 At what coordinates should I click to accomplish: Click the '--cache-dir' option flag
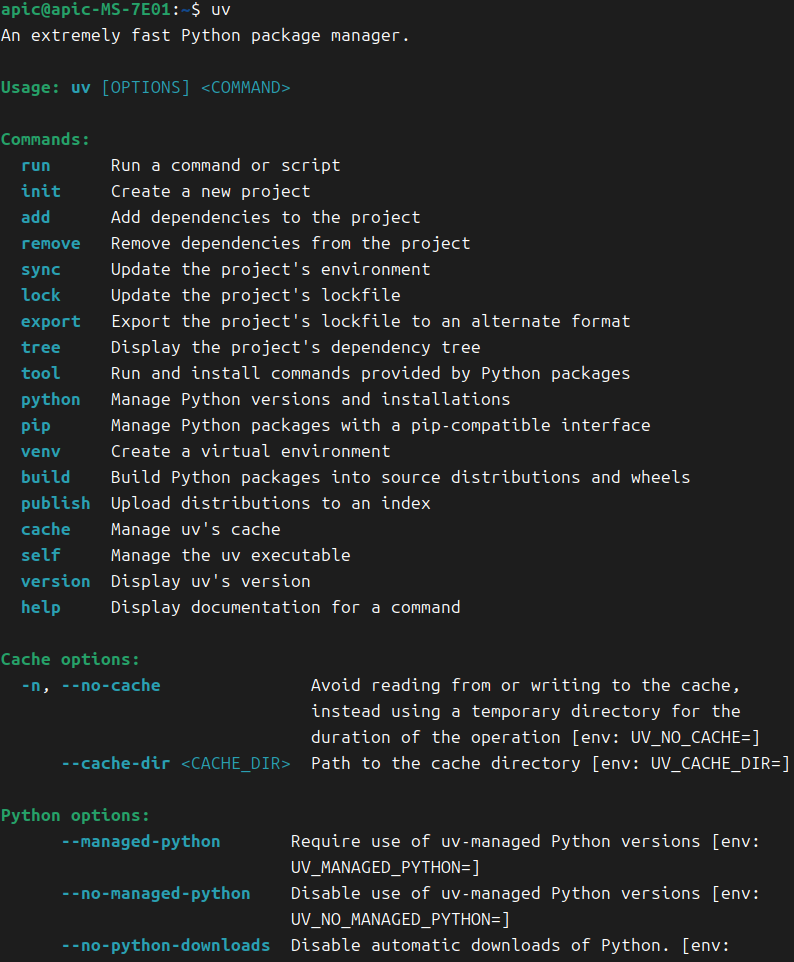click(x=116, y=763)
